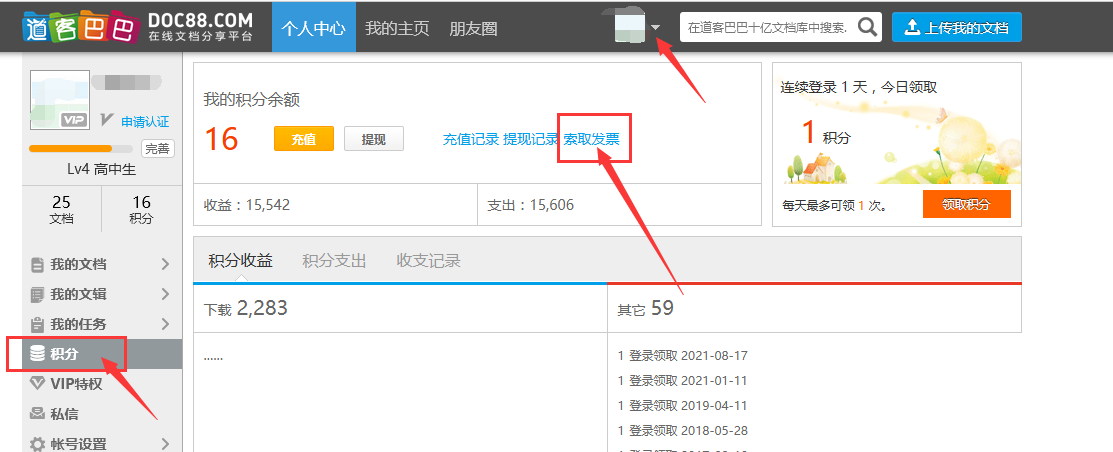Click the 我的文档 document icon
Viewport: 1113px width, 452px height.
(x=38, y=265)
